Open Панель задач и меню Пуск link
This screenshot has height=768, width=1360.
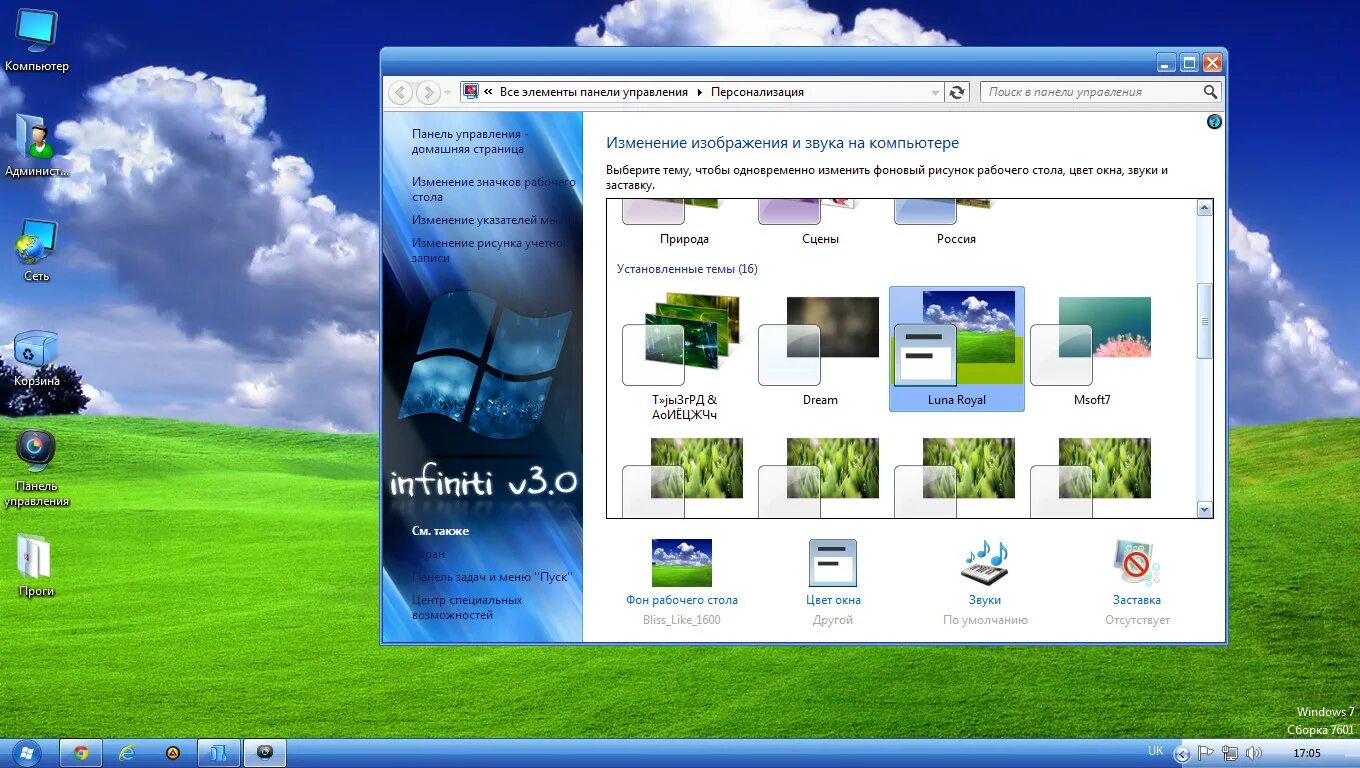click(490, 577)
